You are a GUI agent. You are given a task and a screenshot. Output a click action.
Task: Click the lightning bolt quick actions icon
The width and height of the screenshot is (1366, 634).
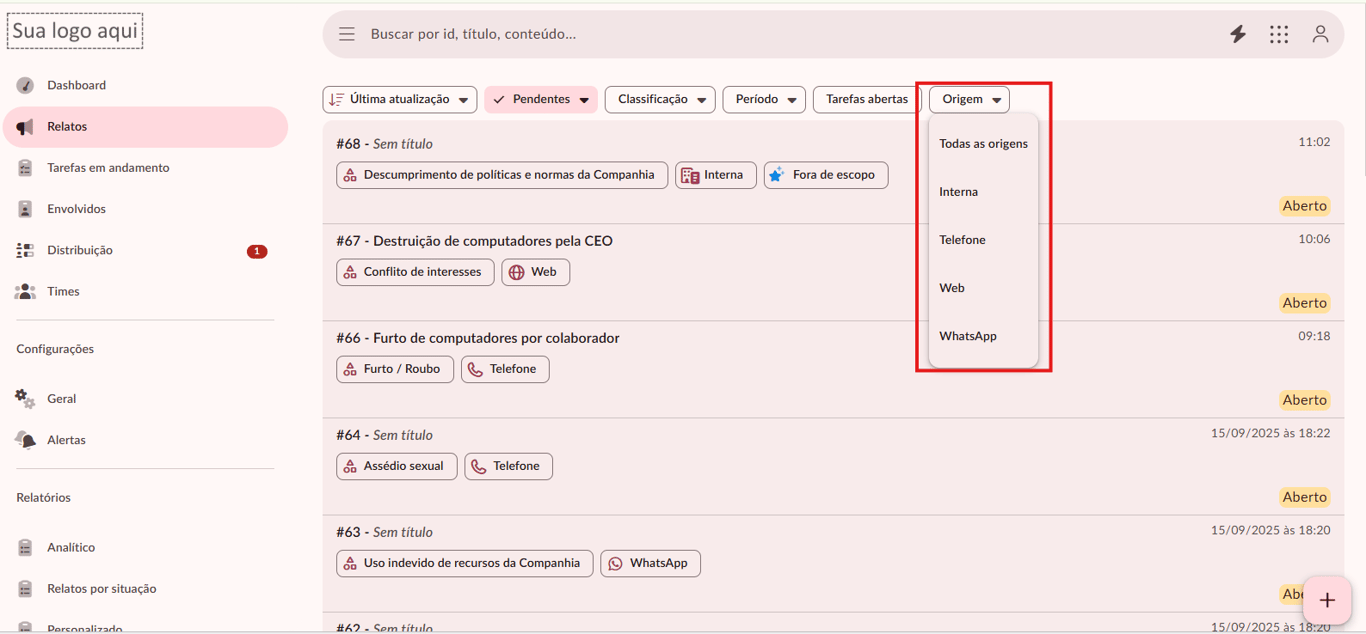(1238, 34)
